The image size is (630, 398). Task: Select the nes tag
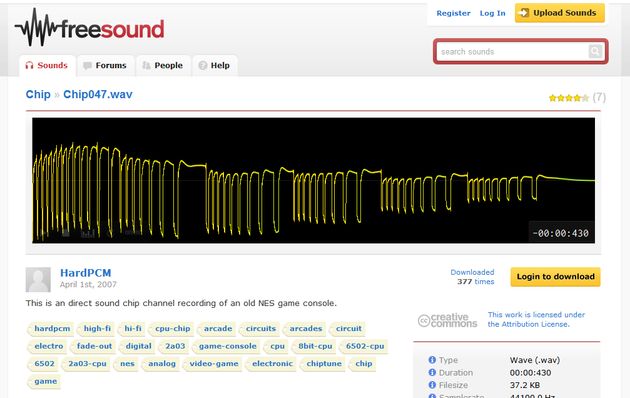pos(126,364)
